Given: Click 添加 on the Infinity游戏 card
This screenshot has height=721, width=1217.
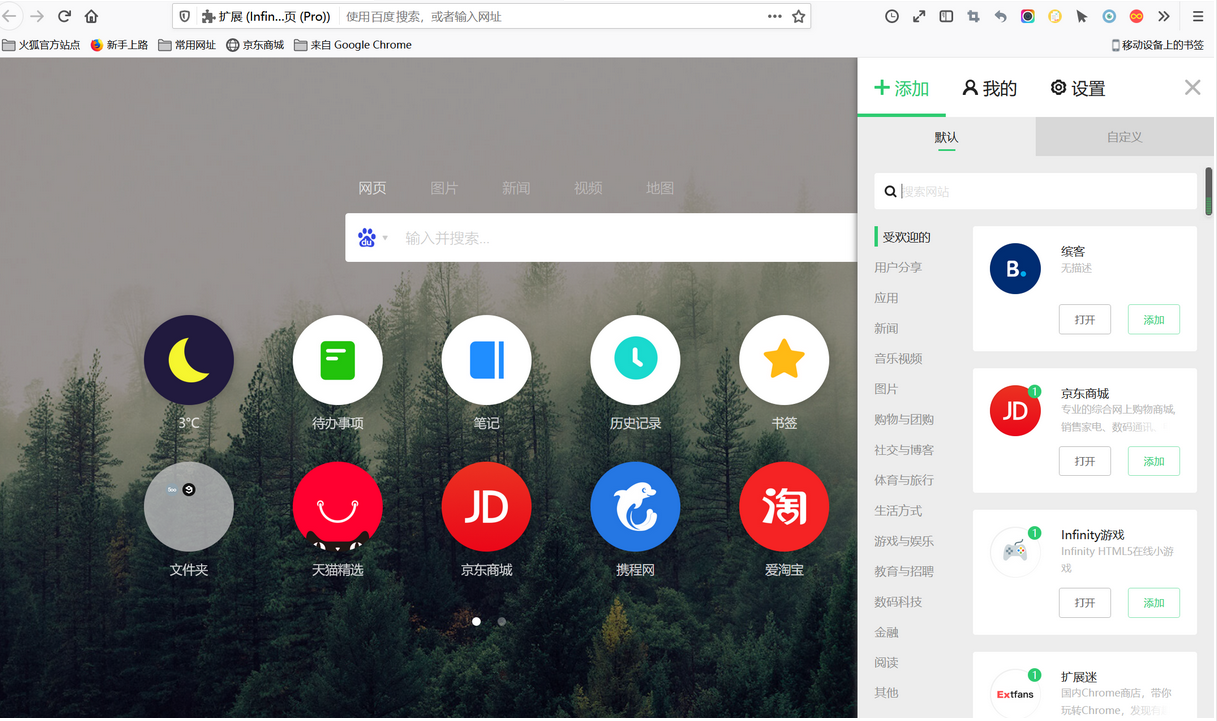Looking at the screenshot, I should pyautogui.click(x=1154, y=603).
